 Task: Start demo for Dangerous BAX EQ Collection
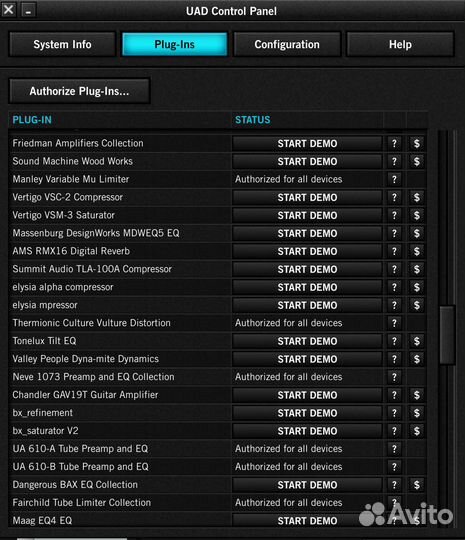(x=307, y=485)
